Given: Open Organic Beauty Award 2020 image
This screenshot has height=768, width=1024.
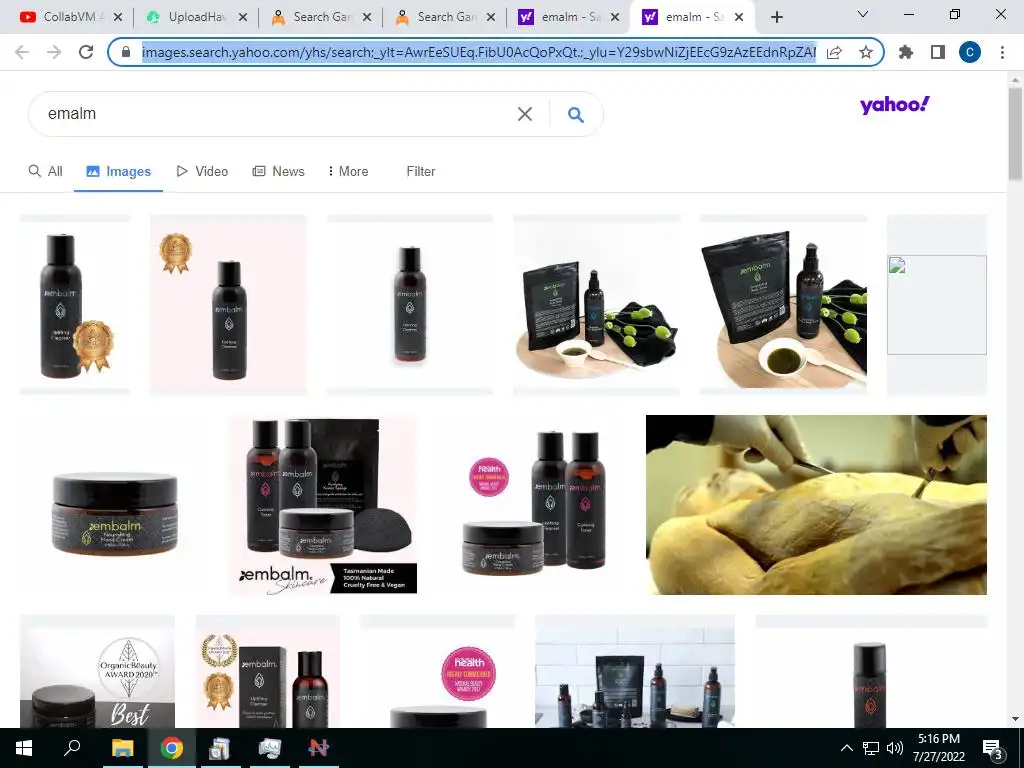Looking at the screenshot, I should click(97, 671).
